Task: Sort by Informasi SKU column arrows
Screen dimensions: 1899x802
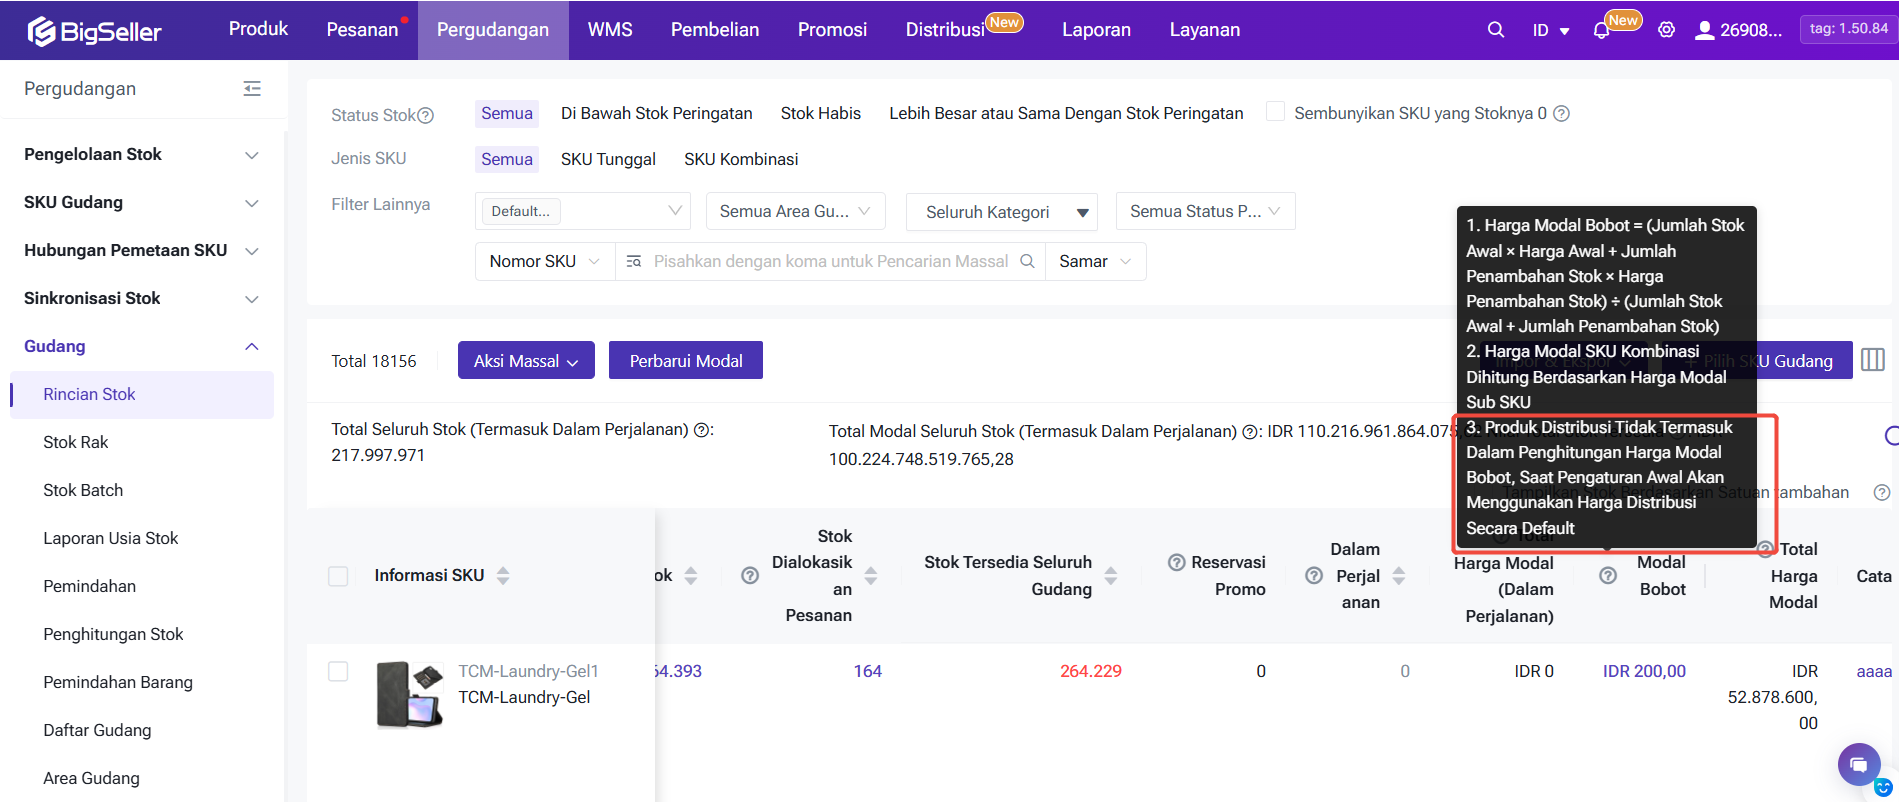Action: [503, 576]
